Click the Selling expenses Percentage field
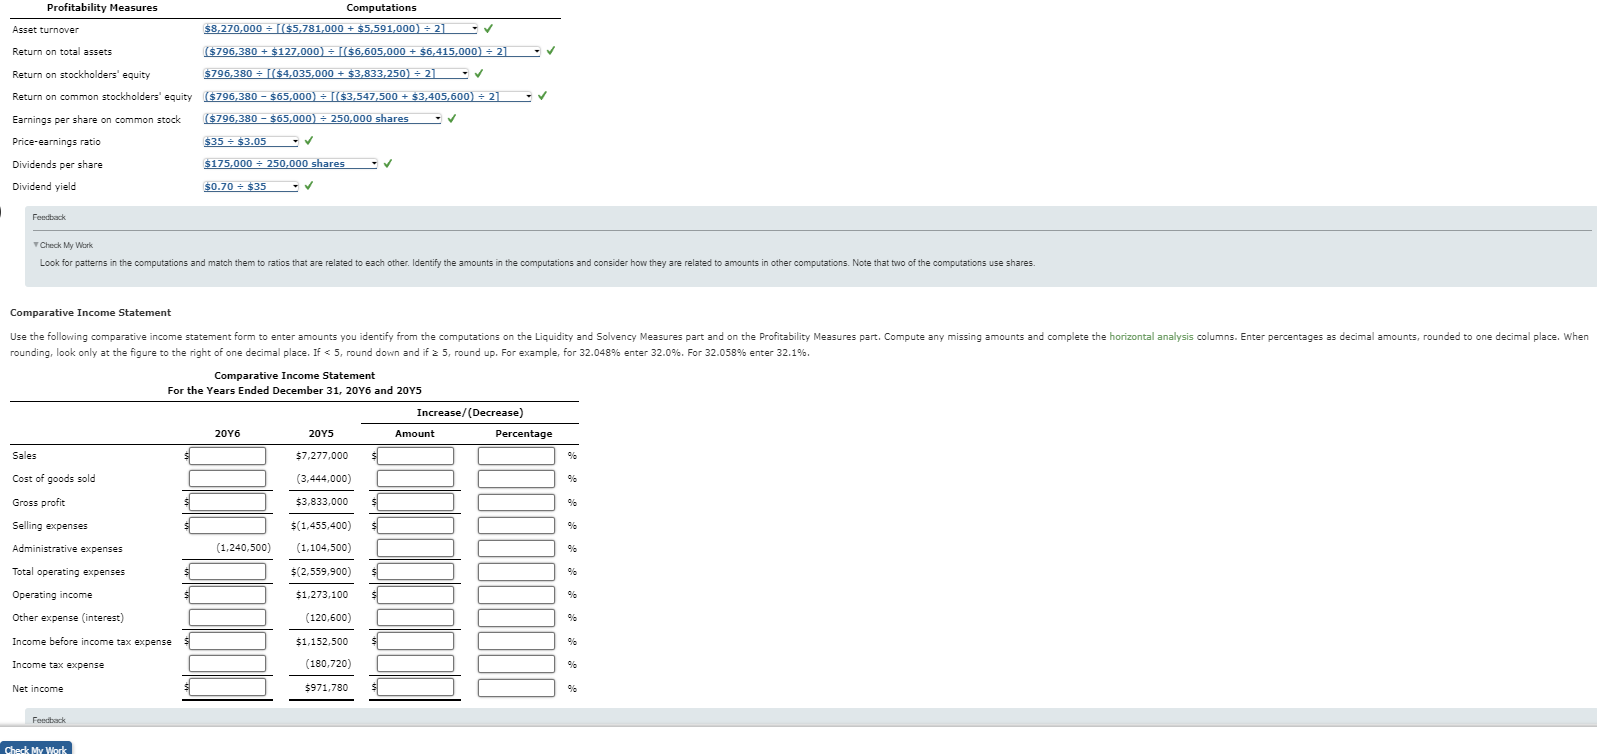Image resolution: width=1597 pixels, height=754 pixels. (x=517, y=525)
